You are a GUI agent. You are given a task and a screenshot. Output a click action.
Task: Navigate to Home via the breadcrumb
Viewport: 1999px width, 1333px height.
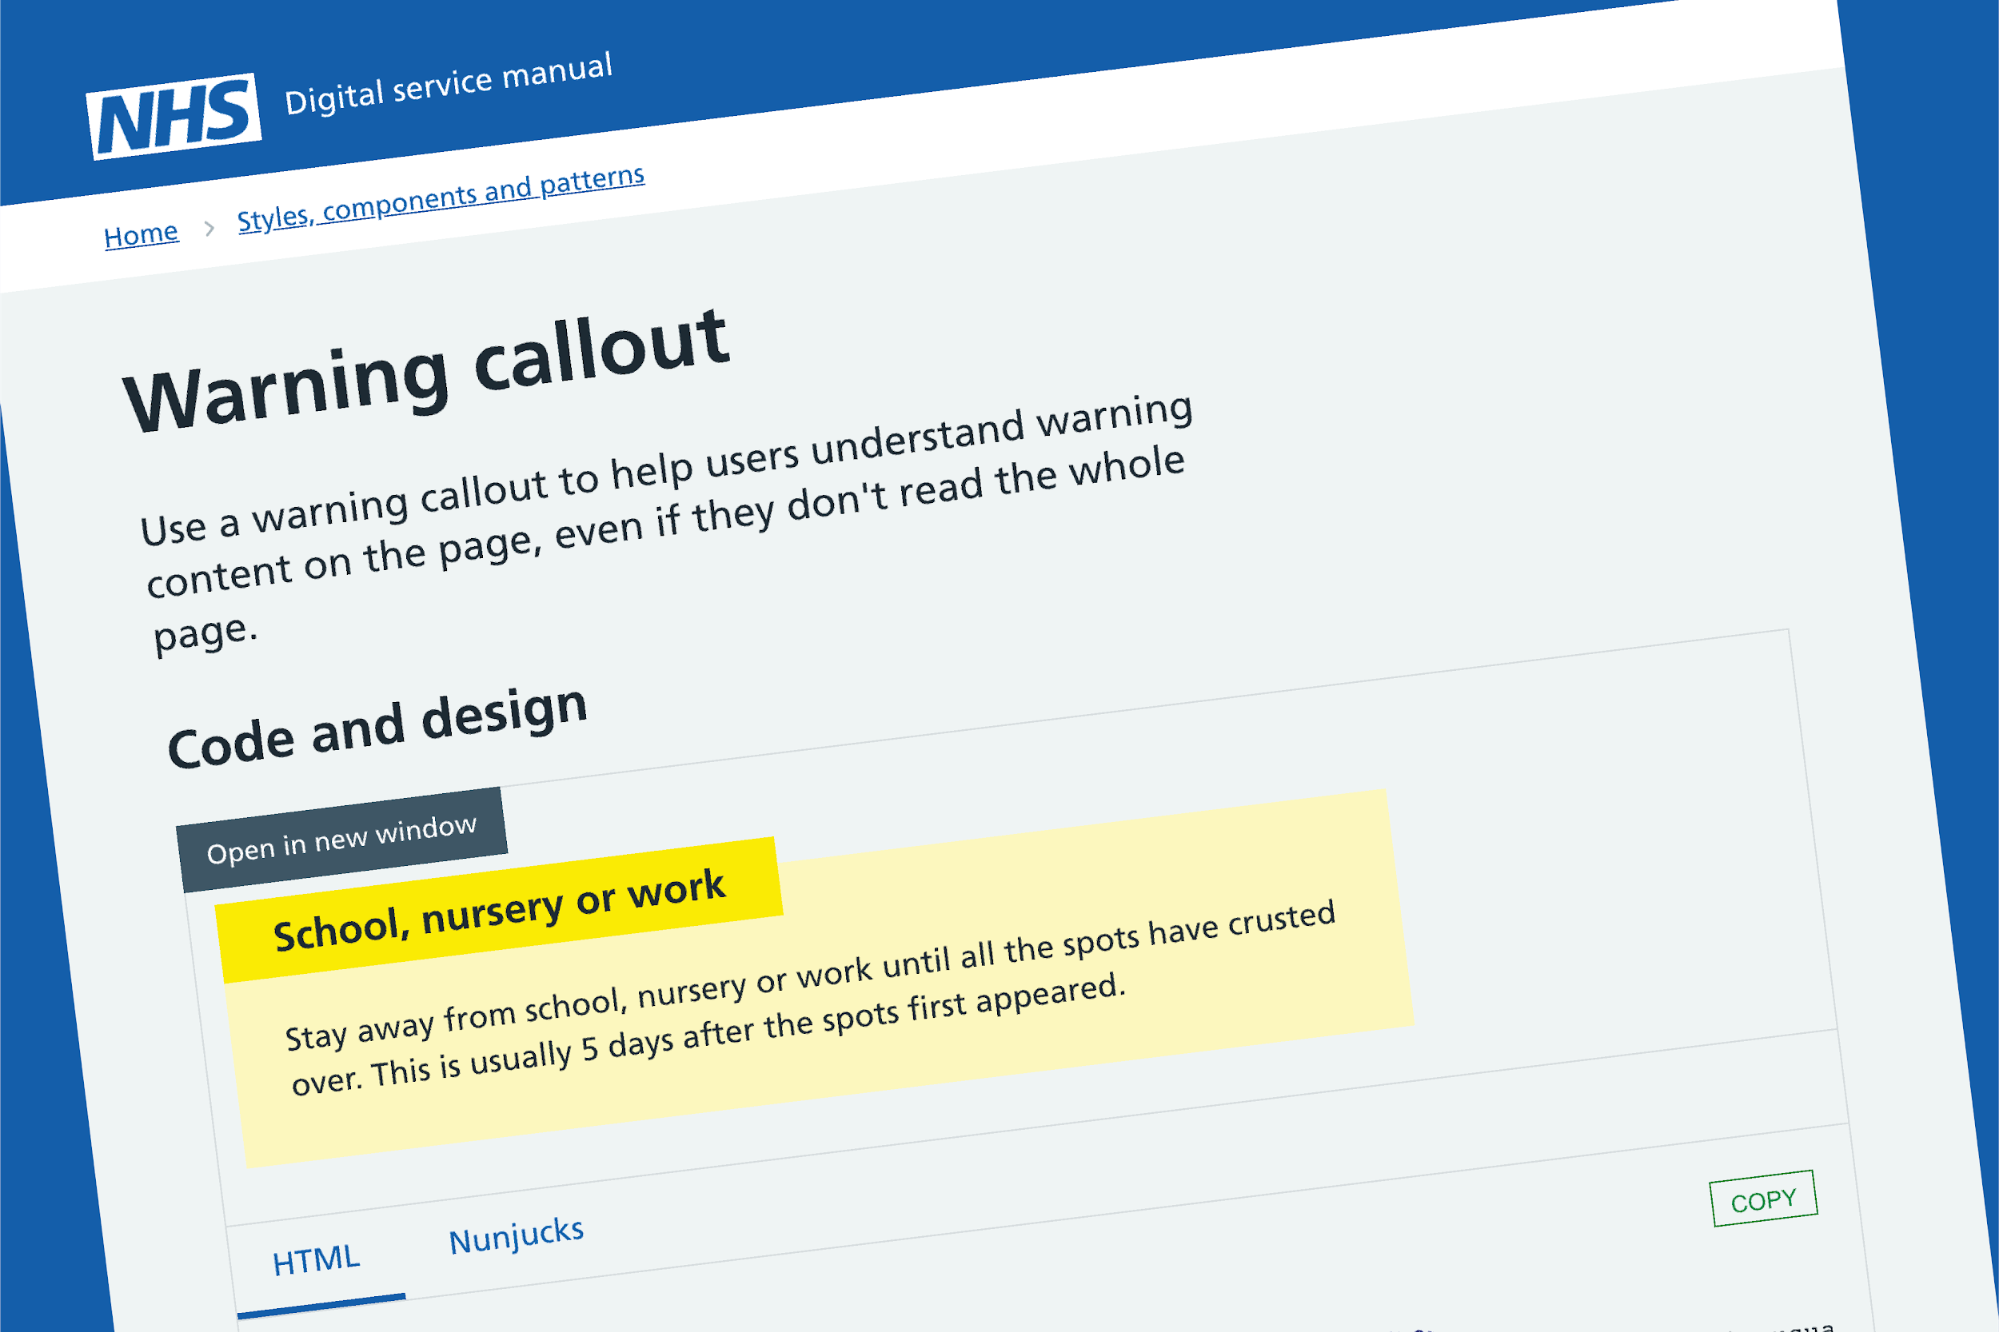[141, 231]
